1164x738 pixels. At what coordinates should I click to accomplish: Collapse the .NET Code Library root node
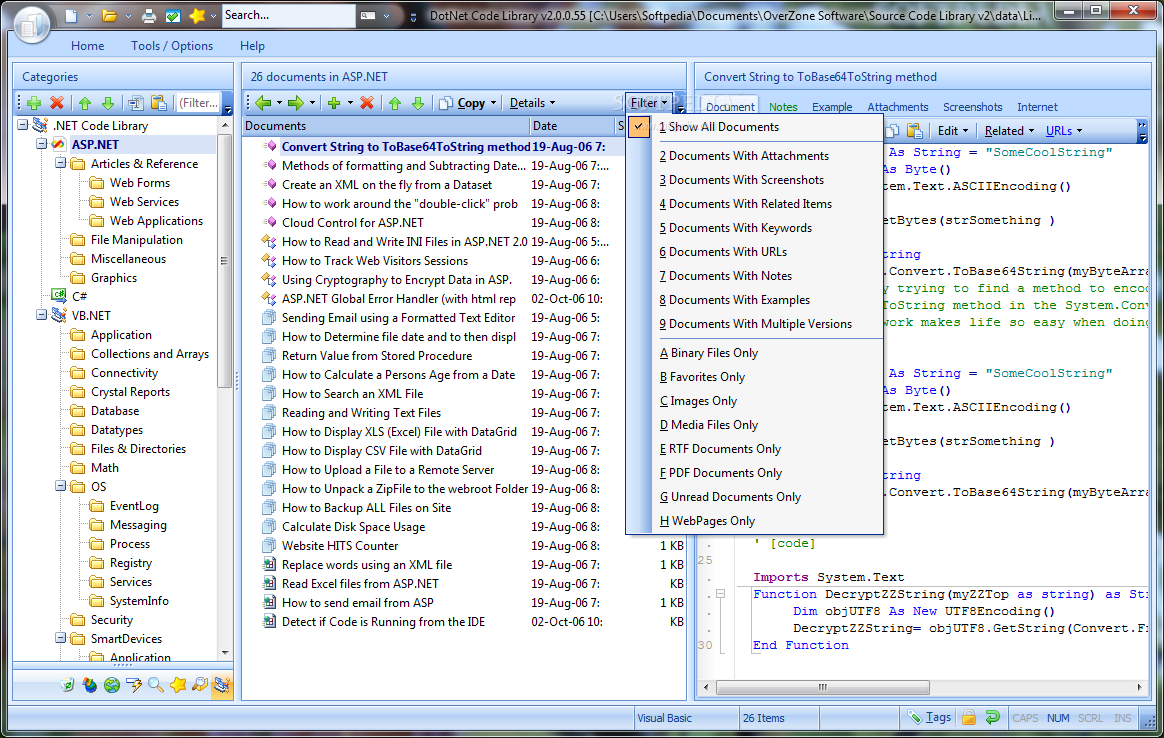click(23, 126)
